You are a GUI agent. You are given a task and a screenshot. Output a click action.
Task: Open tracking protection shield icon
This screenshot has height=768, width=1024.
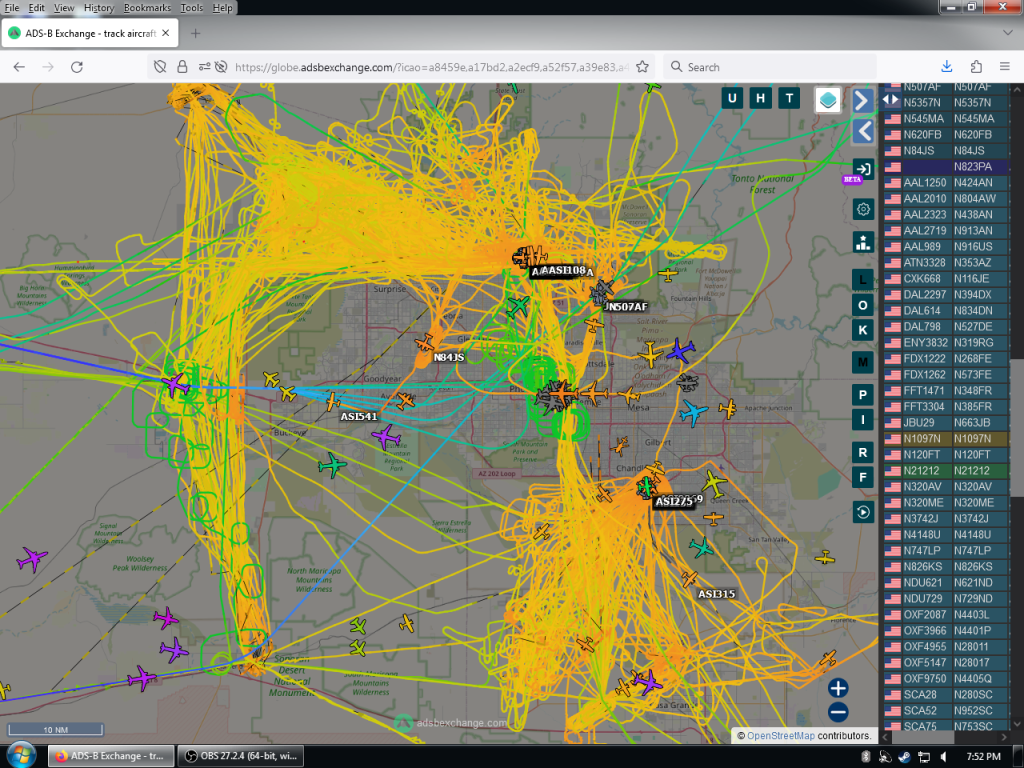[x=160, y=67]
